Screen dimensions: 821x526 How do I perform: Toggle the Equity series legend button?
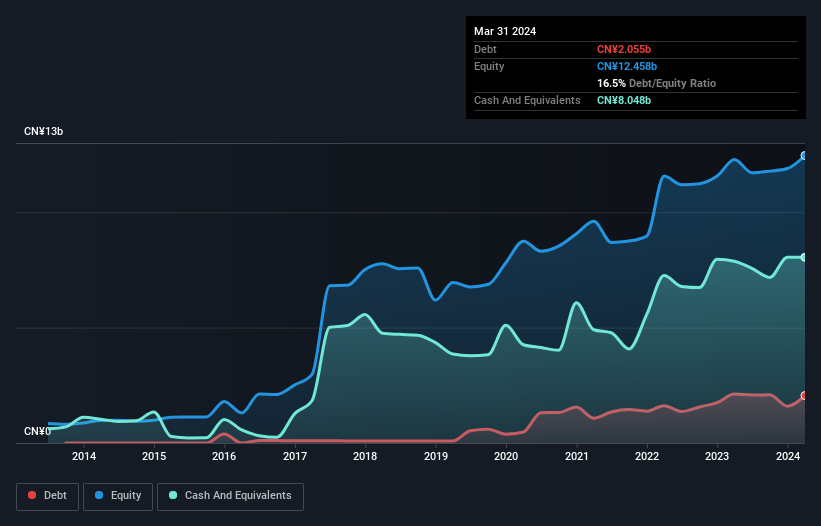118,496
